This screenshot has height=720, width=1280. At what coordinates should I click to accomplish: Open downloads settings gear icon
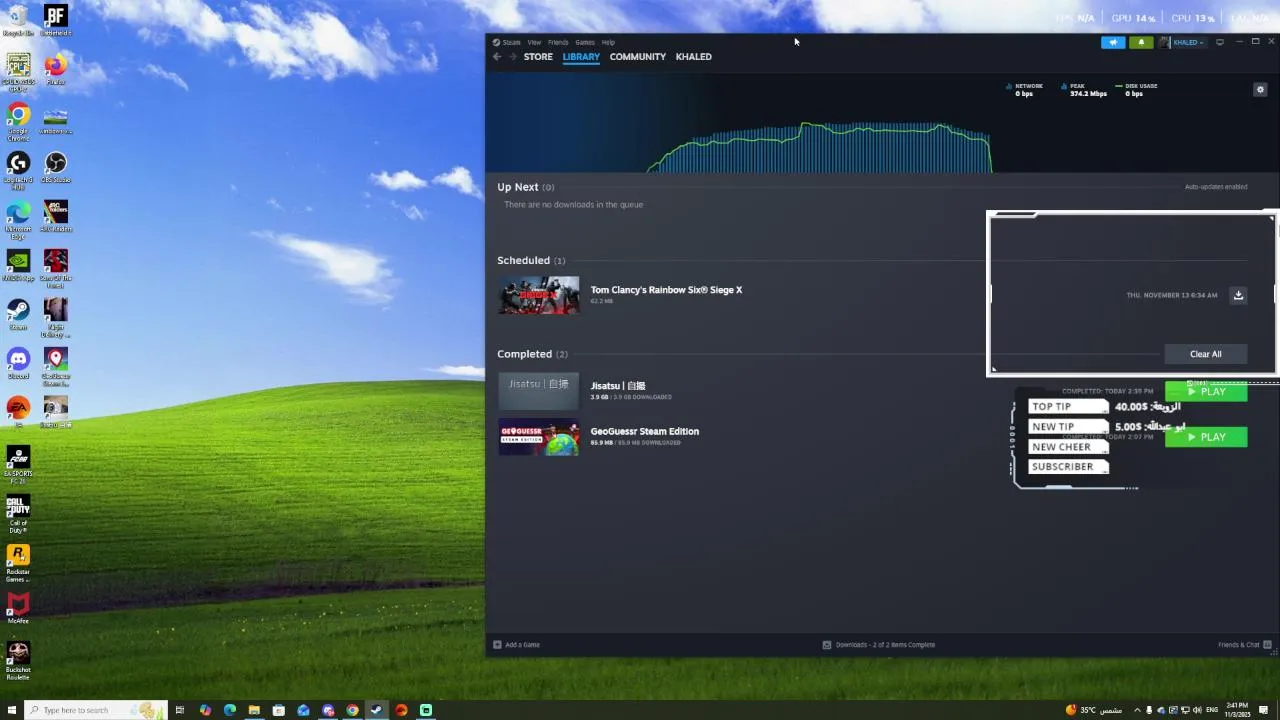point(1260,89)
